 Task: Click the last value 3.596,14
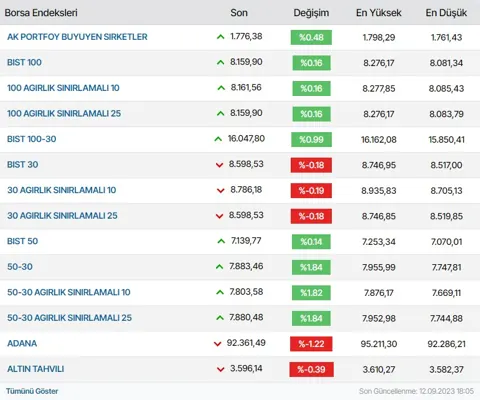246,368
